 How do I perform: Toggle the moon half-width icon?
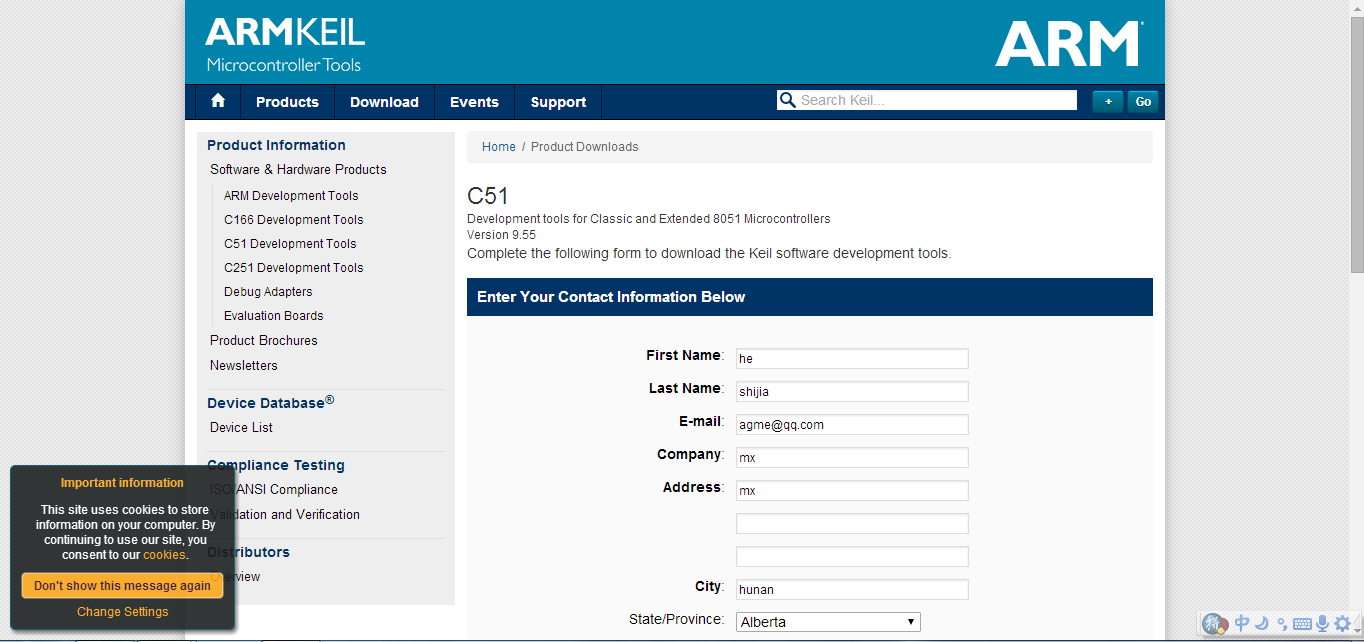1262,623
